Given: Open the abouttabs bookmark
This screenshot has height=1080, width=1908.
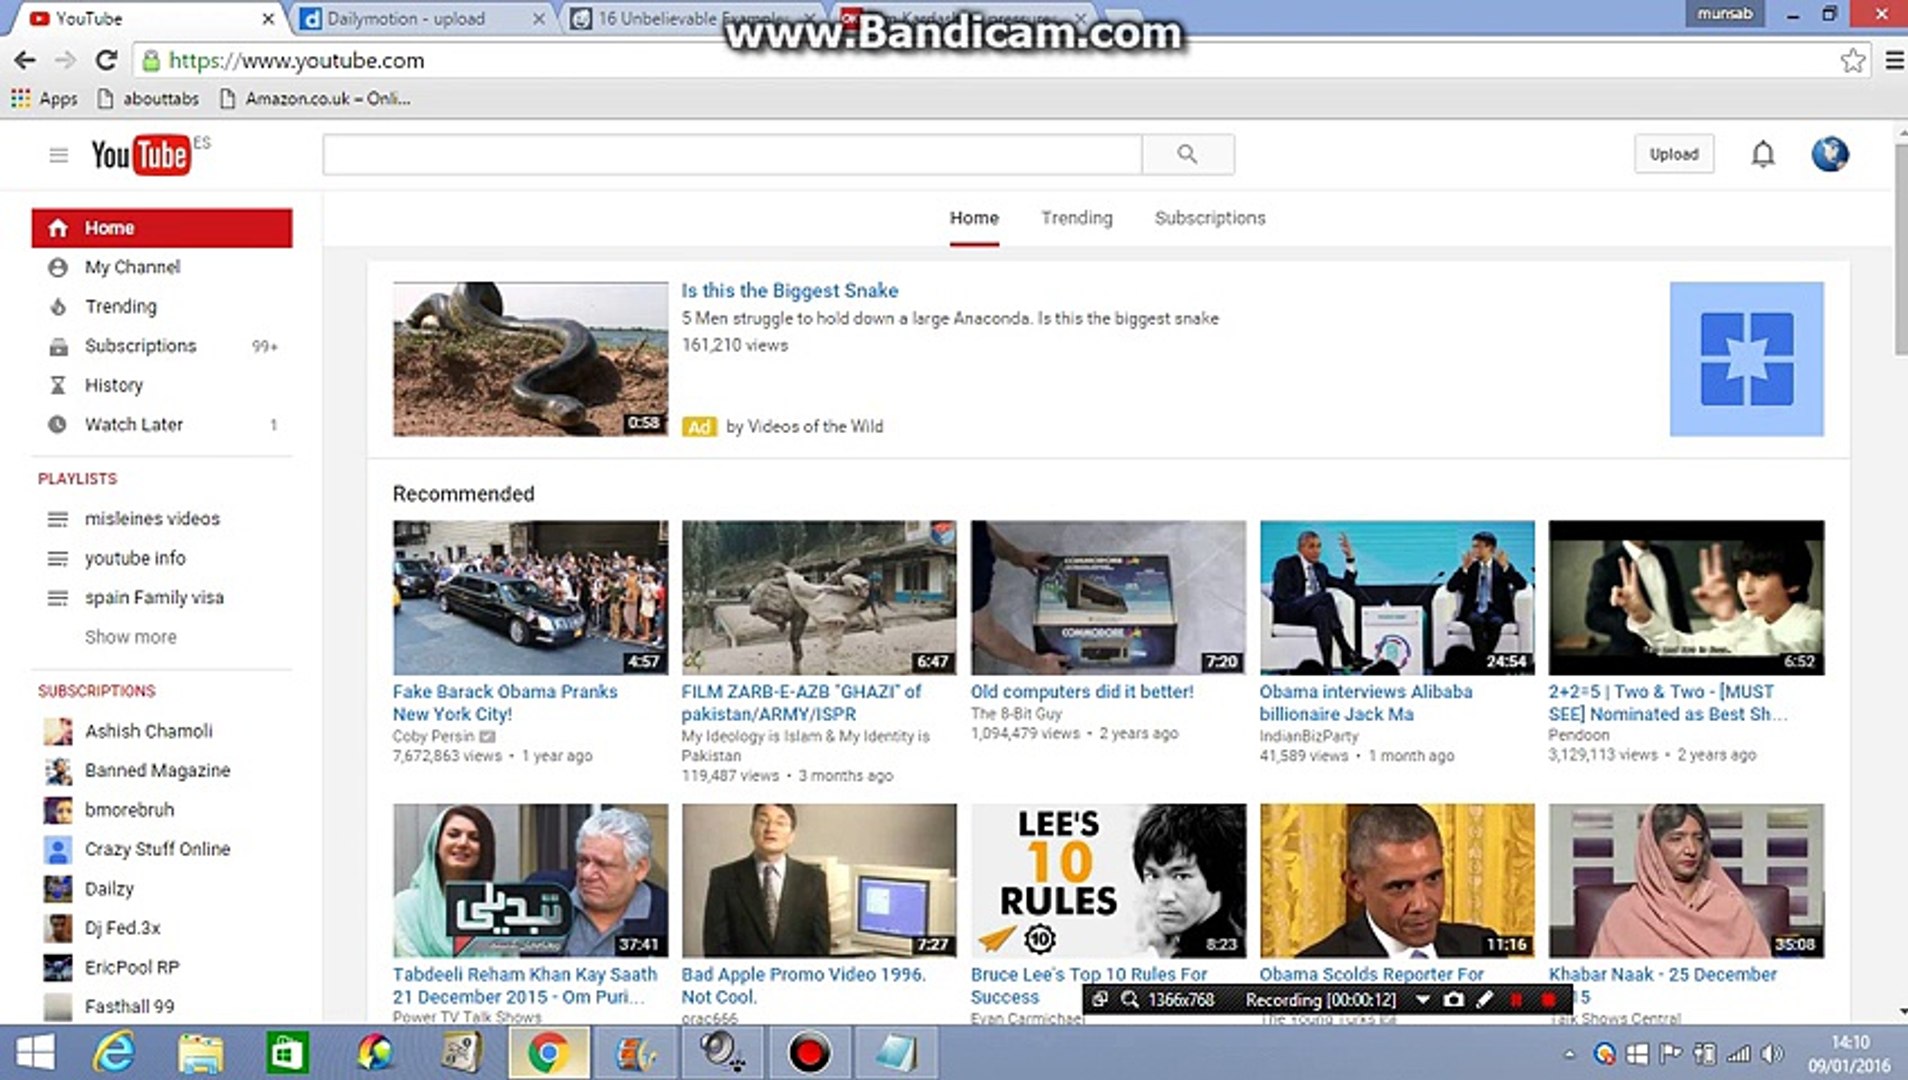Looking at the screenshot, I should pyautogui.click(x=147, y=98).
